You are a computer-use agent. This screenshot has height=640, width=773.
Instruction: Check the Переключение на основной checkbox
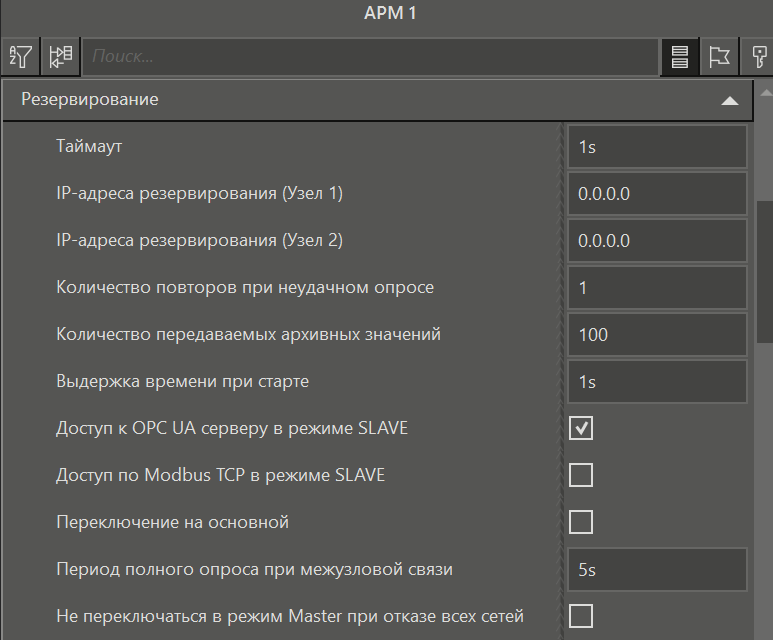581,522
